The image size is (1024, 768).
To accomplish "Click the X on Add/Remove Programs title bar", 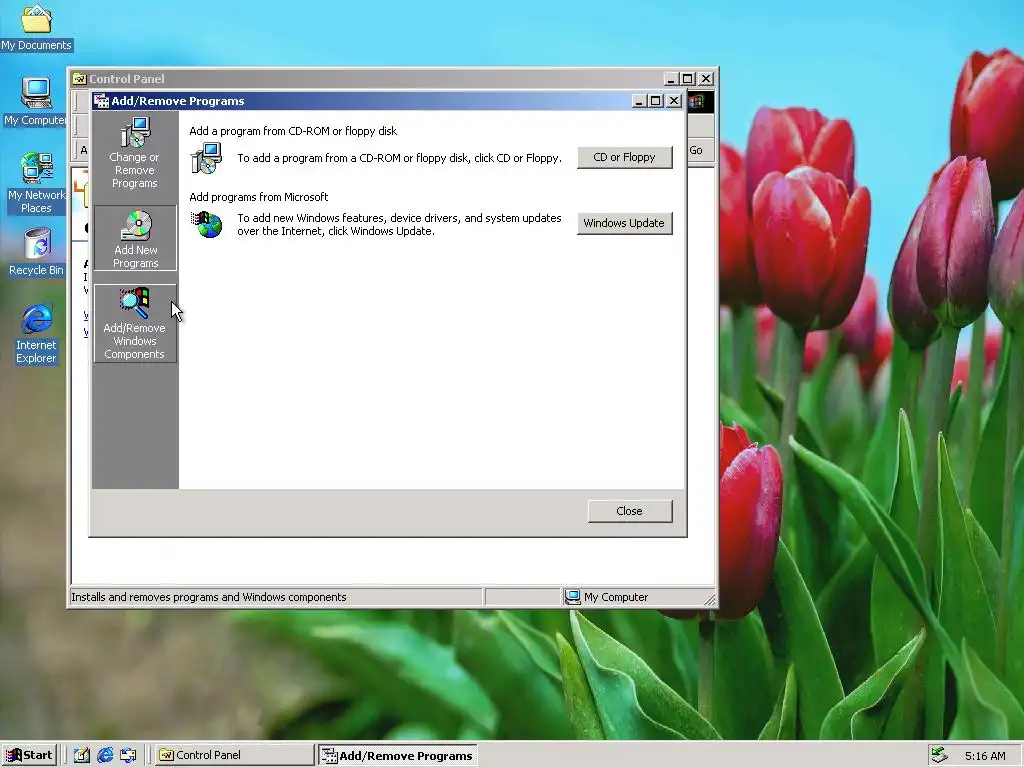I will (x=674, y=101).
